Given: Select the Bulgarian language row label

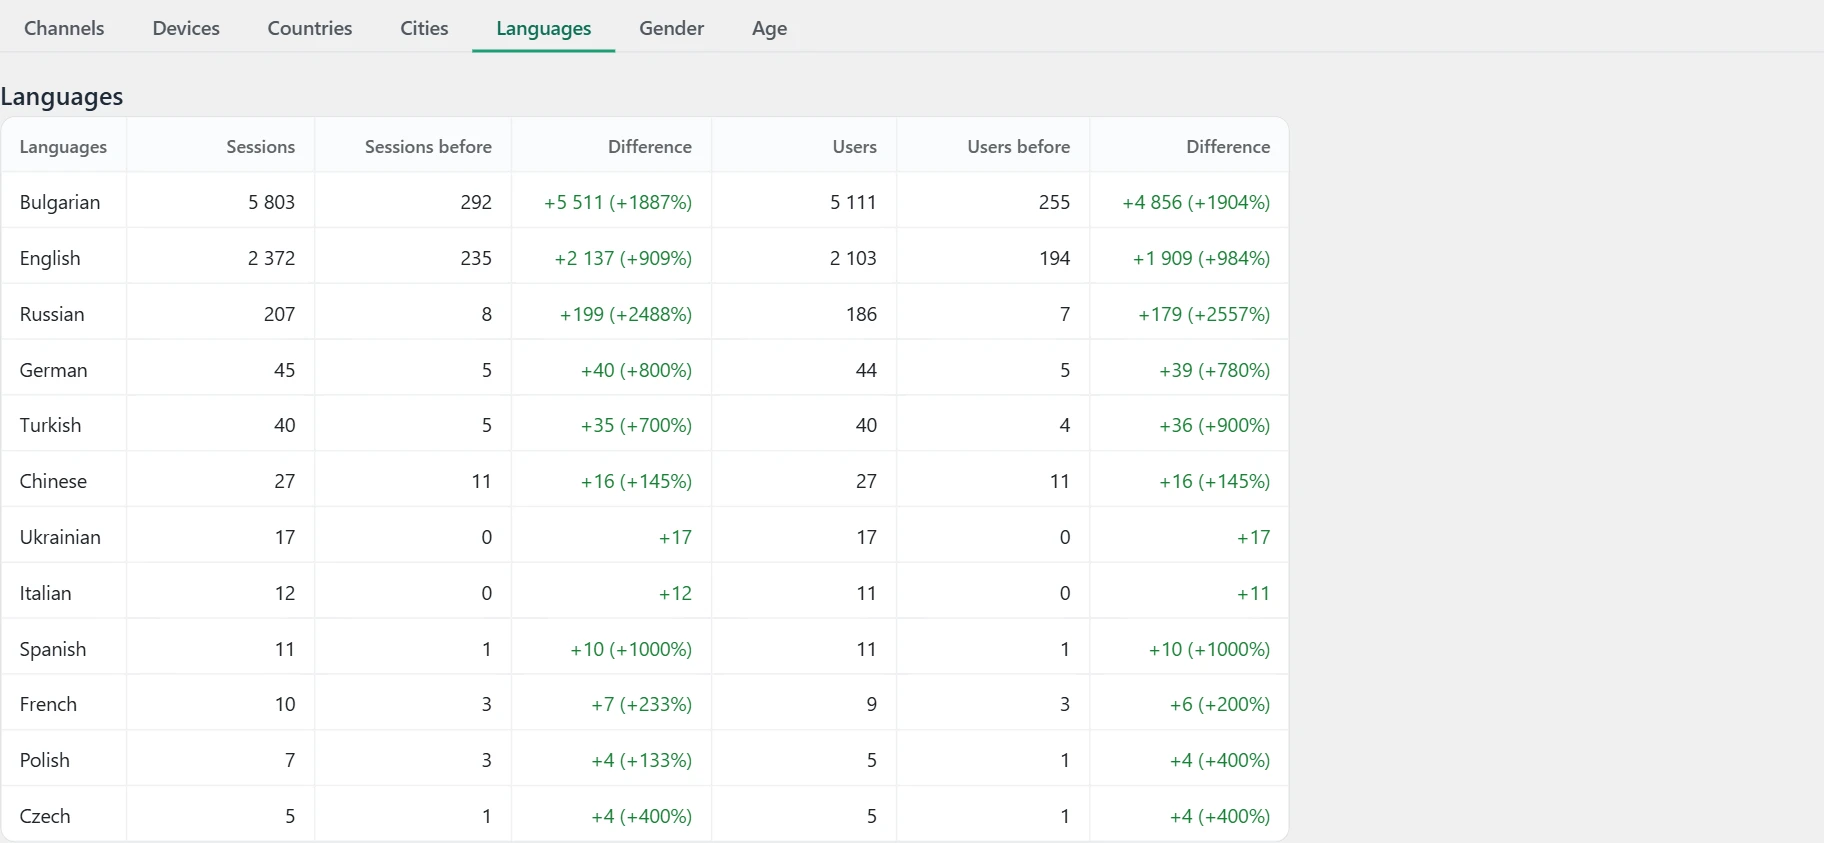Looking at the screenshot, I should pyautogui.click(x=60, y=203).
